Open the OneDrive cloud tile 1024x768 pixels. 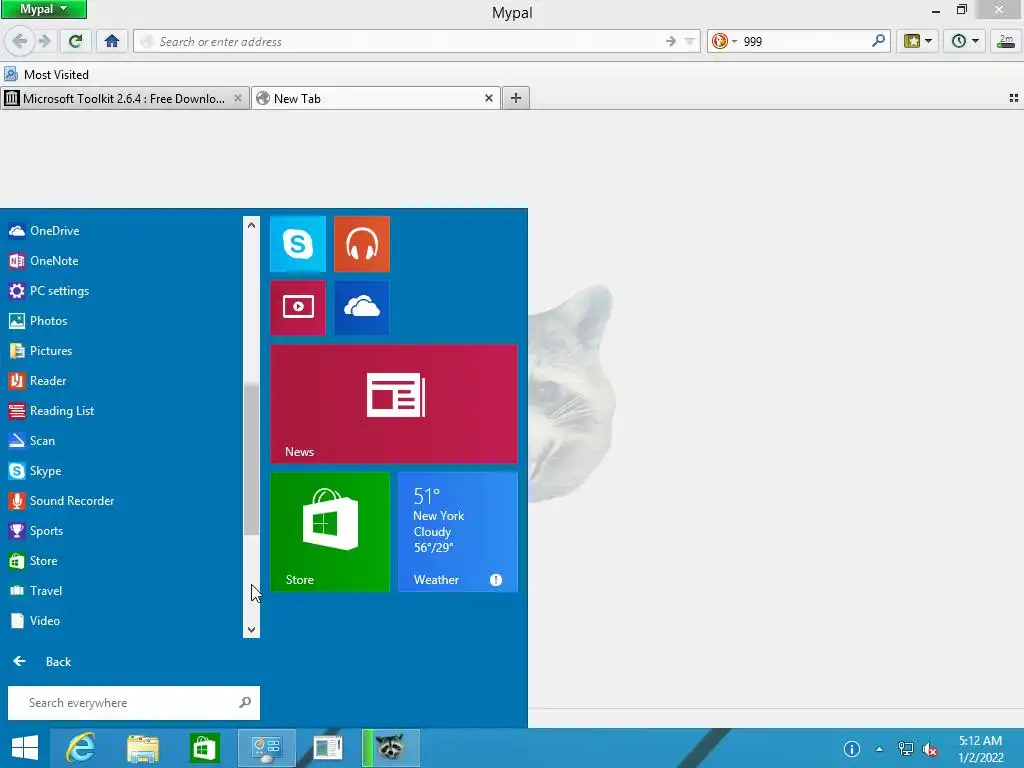pos(362,308)
